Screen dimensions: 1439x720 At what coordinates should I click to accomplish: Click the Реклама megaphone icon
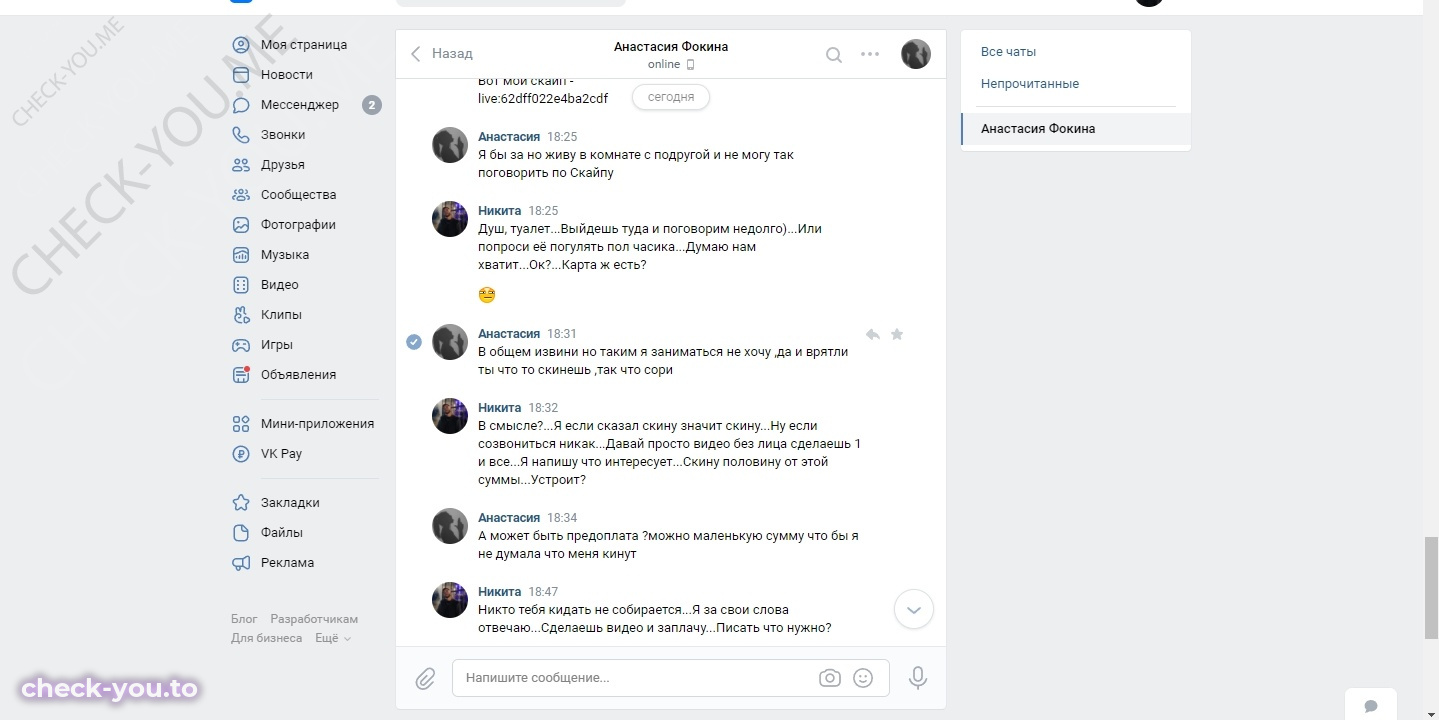coord(241,563)
